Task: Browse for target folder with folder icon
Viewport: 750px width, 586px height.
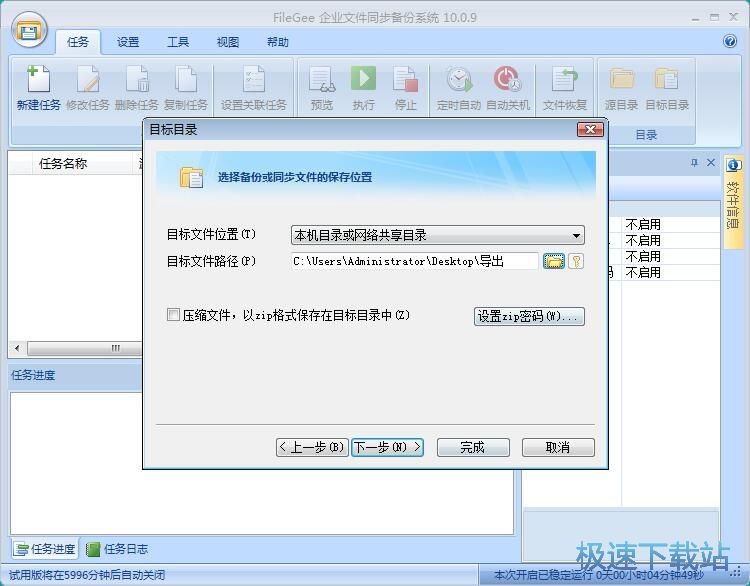Action: 554,261
